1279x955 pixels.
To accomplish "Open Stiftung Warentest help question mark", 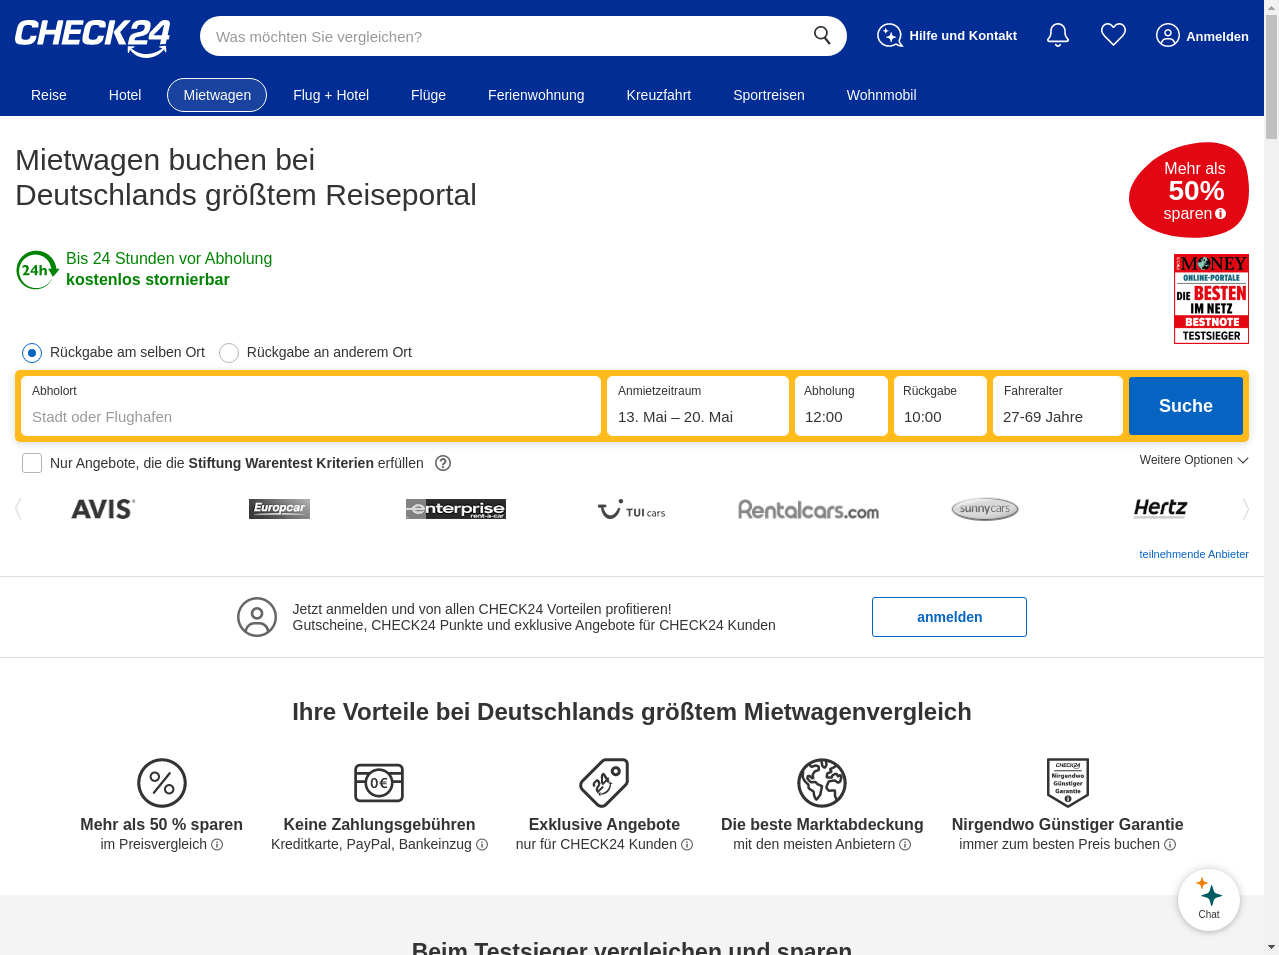I will click(443, 463).
